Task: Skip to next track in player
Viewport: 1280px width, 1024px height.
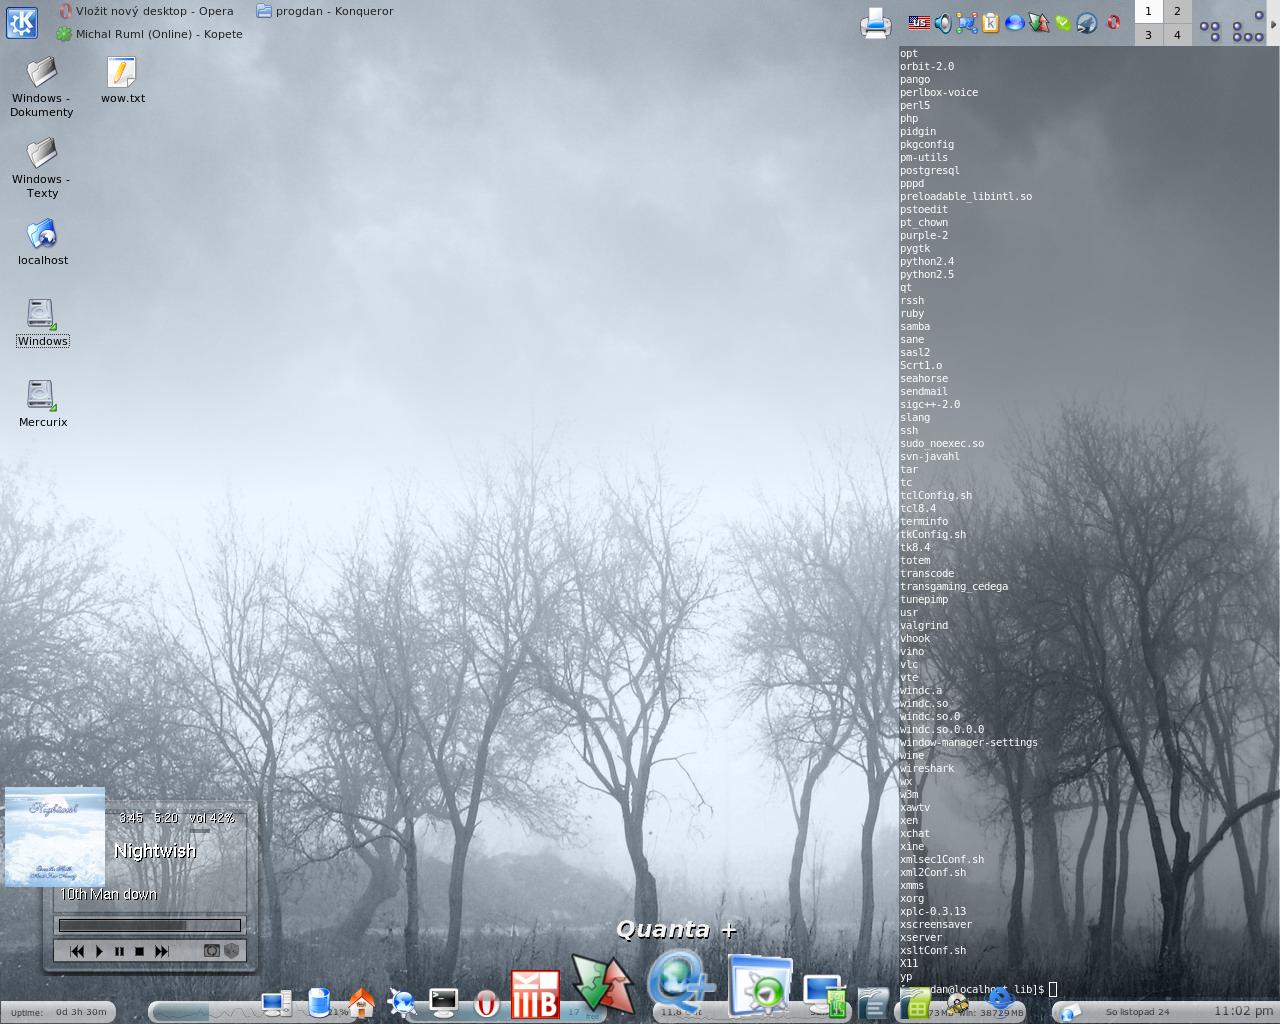Action: click(161, 951)
